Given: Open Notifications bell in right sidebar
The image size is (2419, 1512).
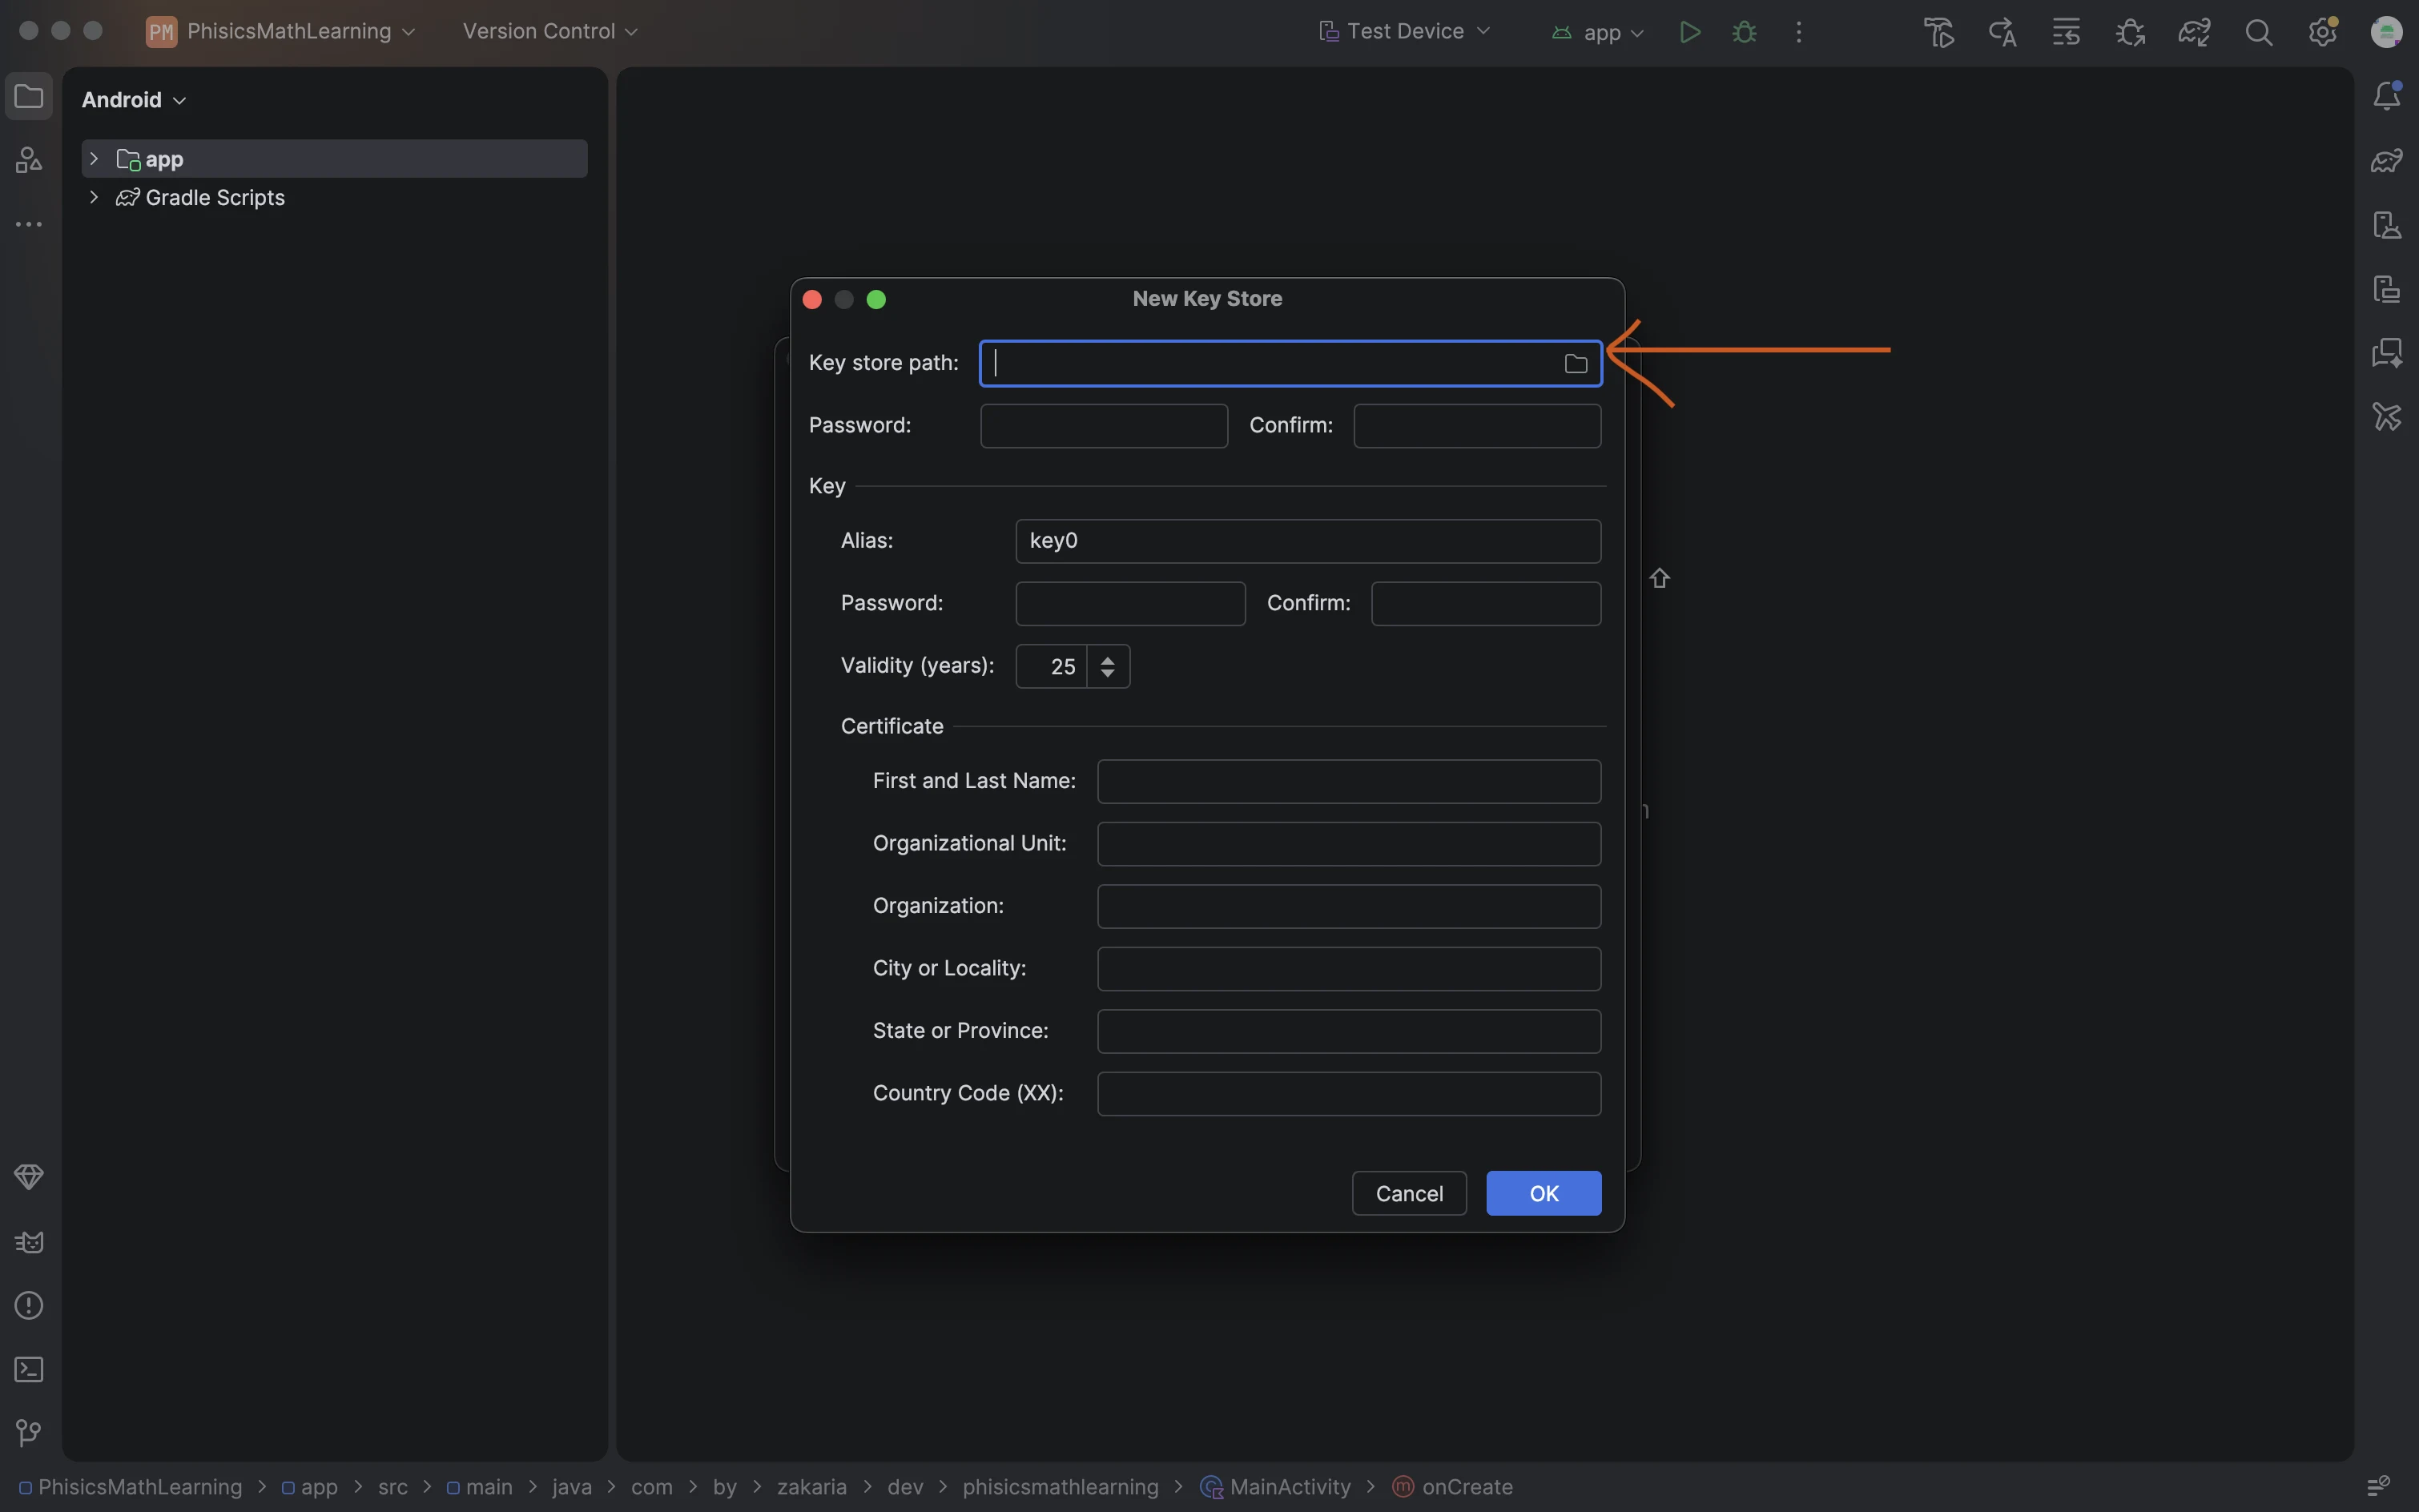Looking at the screenshot, I should pyautogui.click(x=2387, y=96).
